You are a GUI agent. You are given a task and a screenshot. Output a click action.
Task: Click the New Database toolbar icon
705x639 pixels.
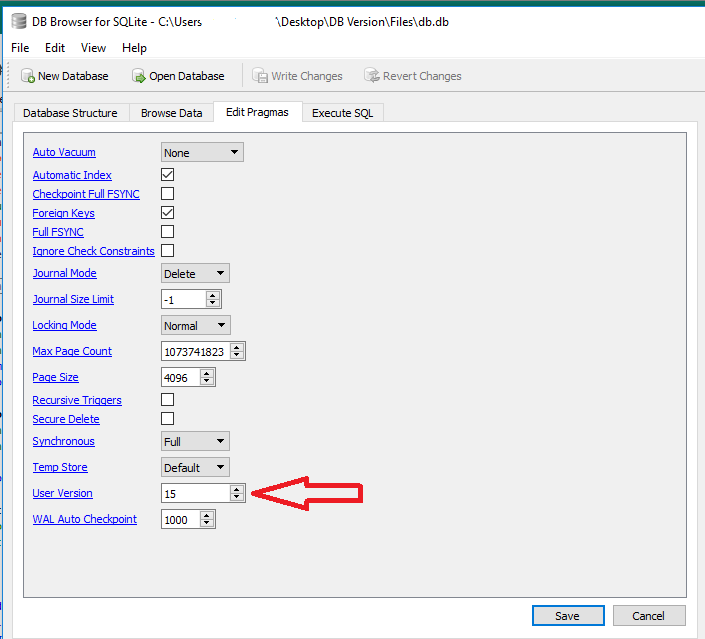[28, 76]
